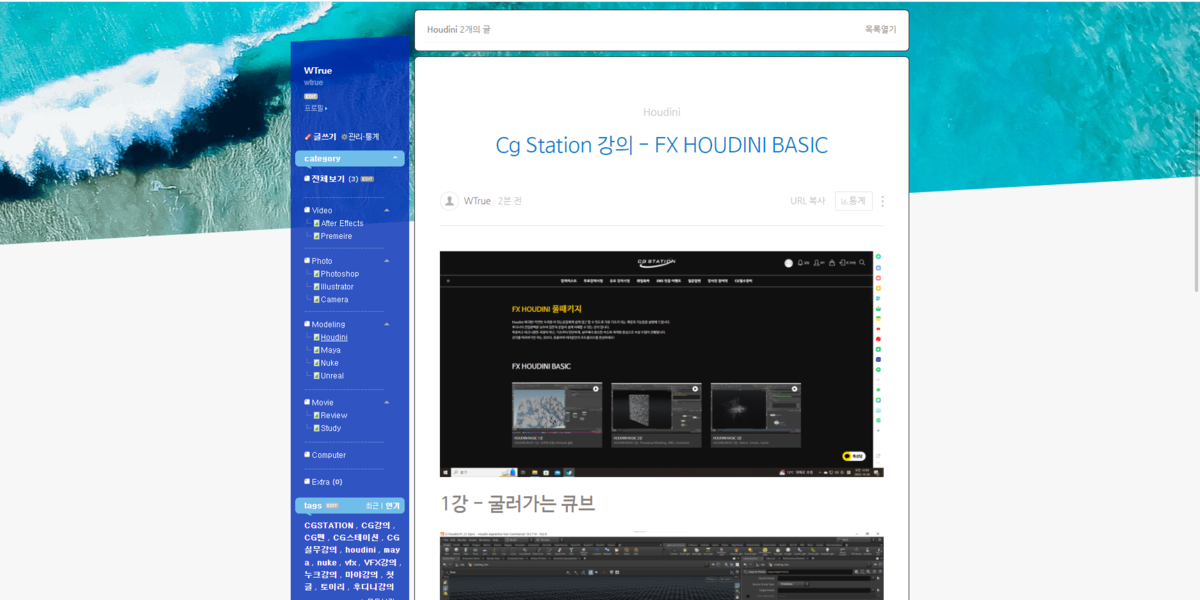This screenshot has width=1200, height=600.
Task: Open post statistics with the 통계 button
Action: [x=854, y=201]
